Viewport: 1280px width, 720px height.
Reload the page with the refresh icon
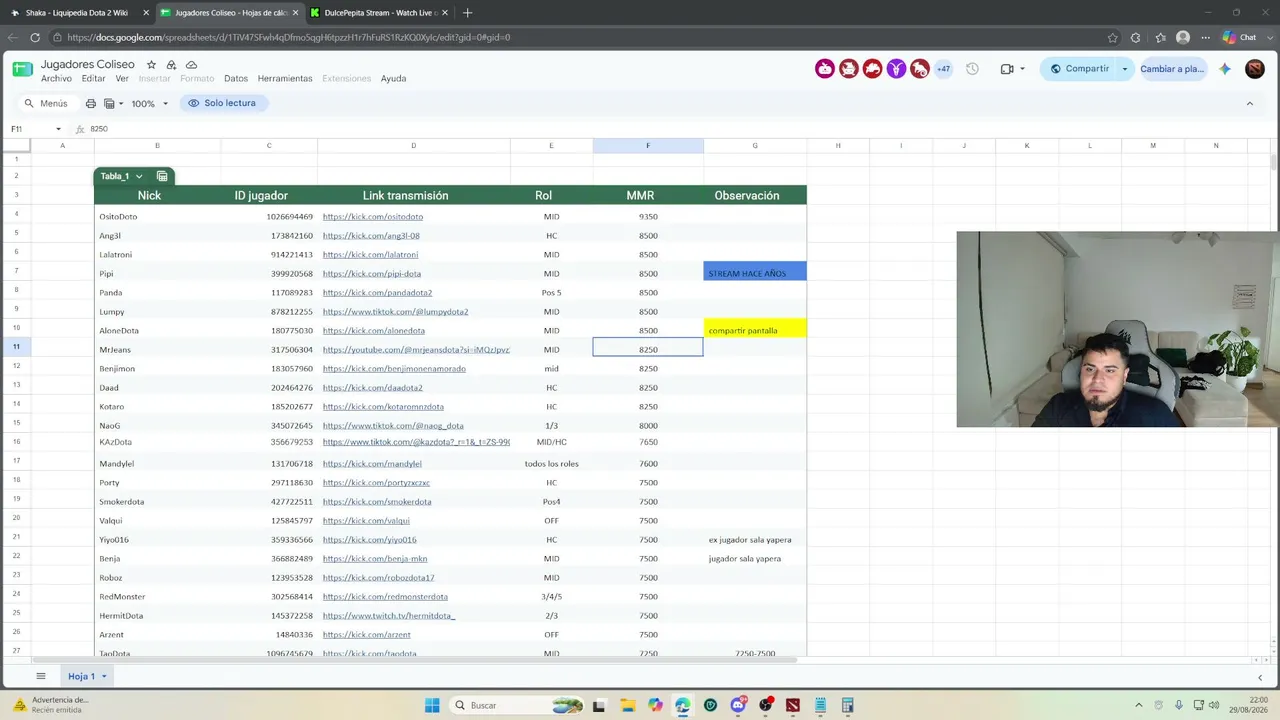point(35,37)
